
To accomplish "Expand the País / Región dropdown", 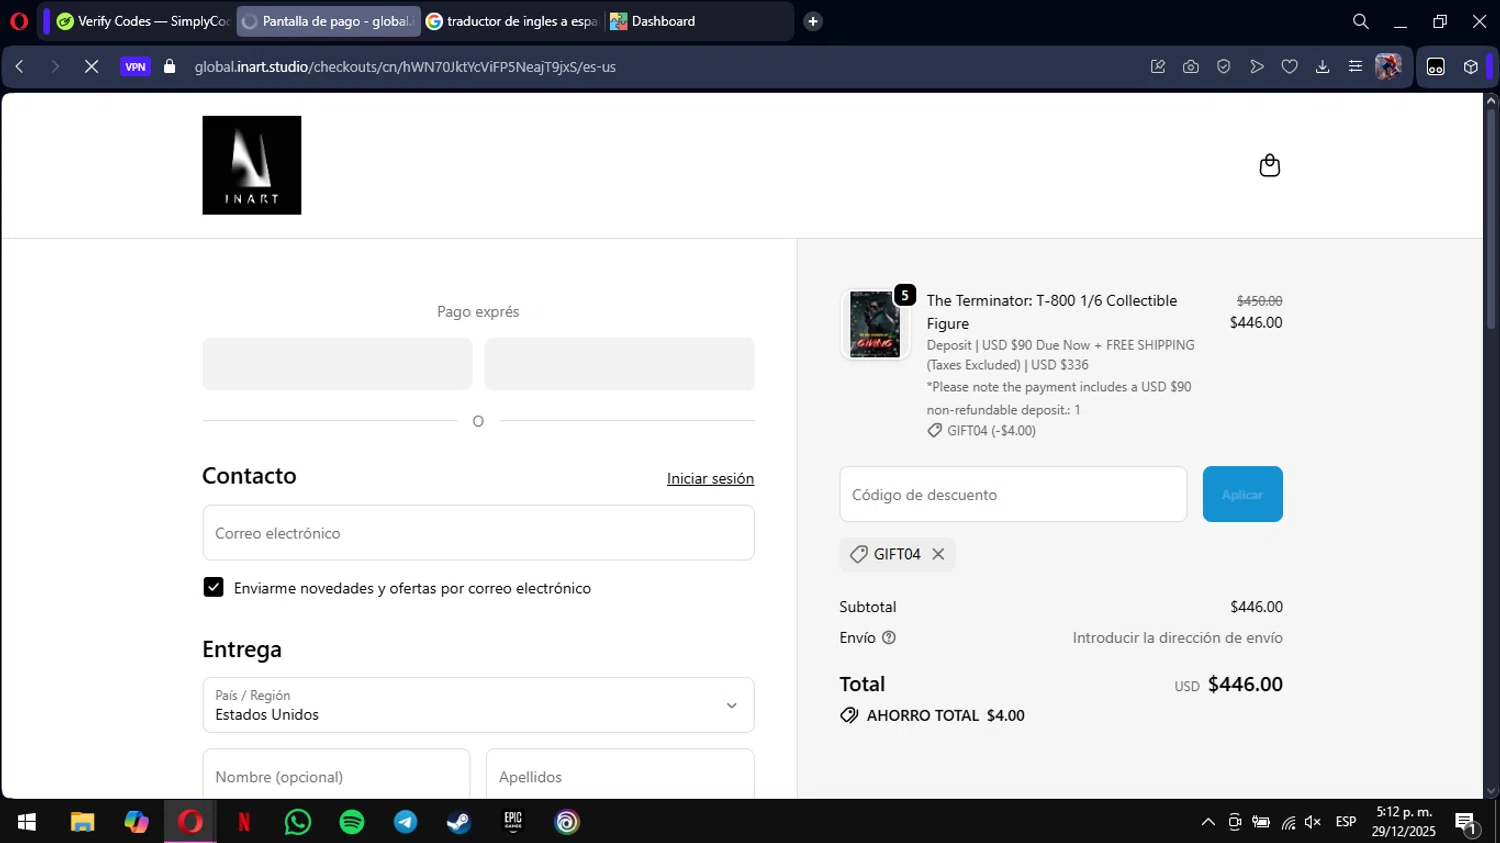I will click(x=478, y=705).
